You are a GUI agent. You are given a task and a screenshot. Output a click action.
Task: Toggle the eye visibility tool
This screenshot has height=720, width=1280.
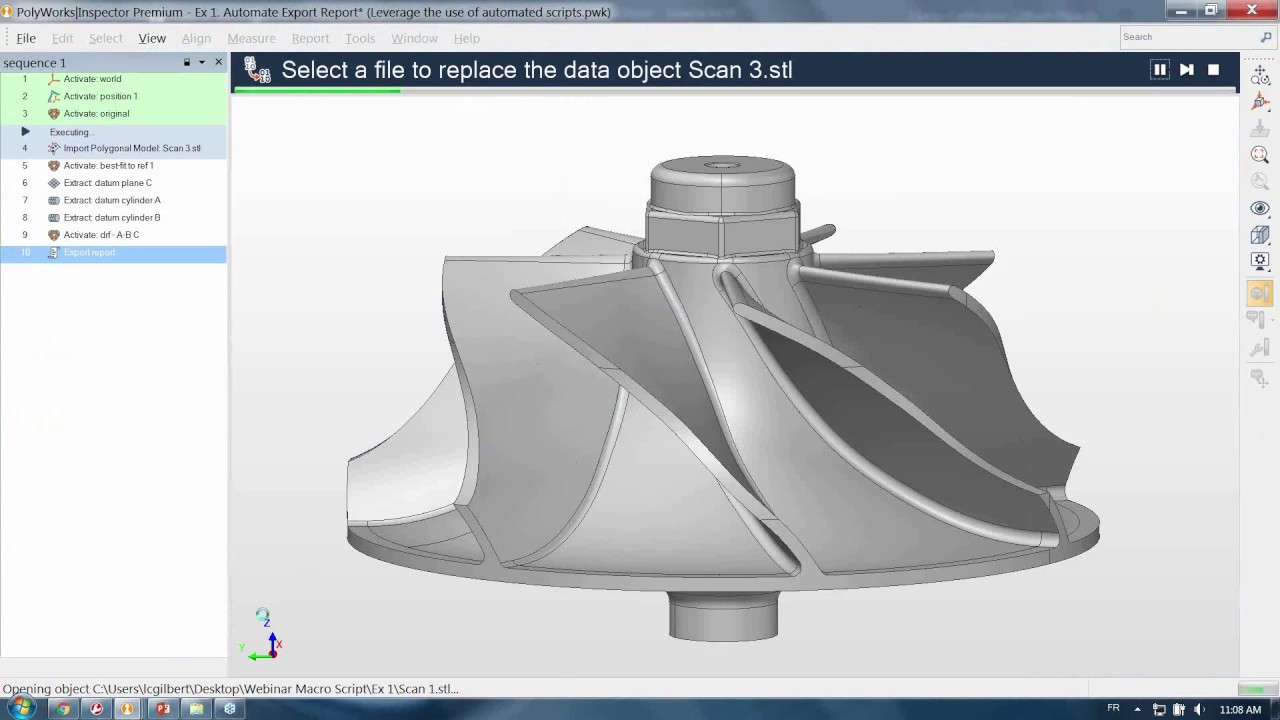1260,208
